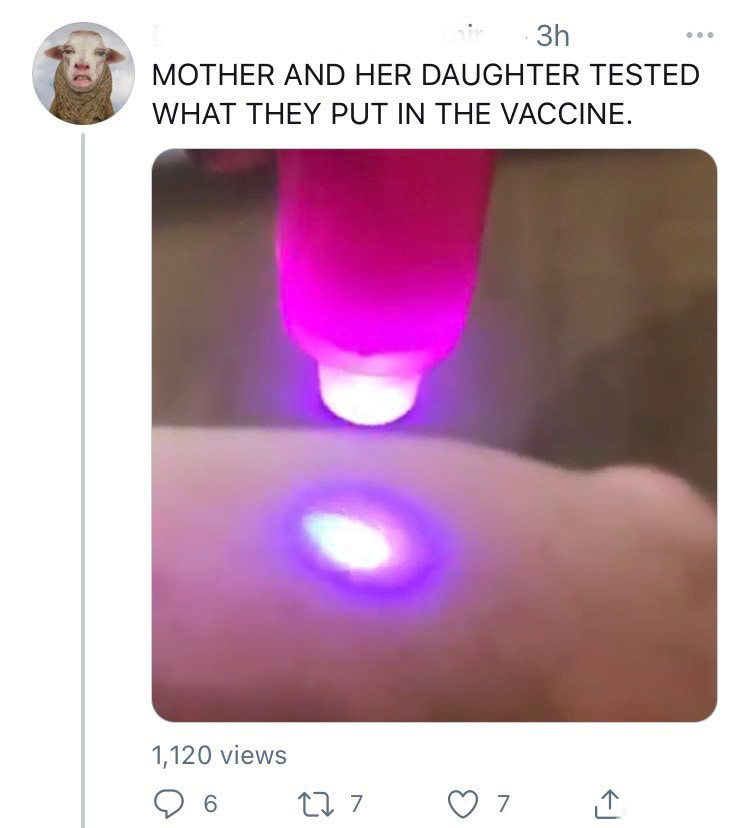Click the 3h timestamp link
Screen dimensions: 749x828
552,36
